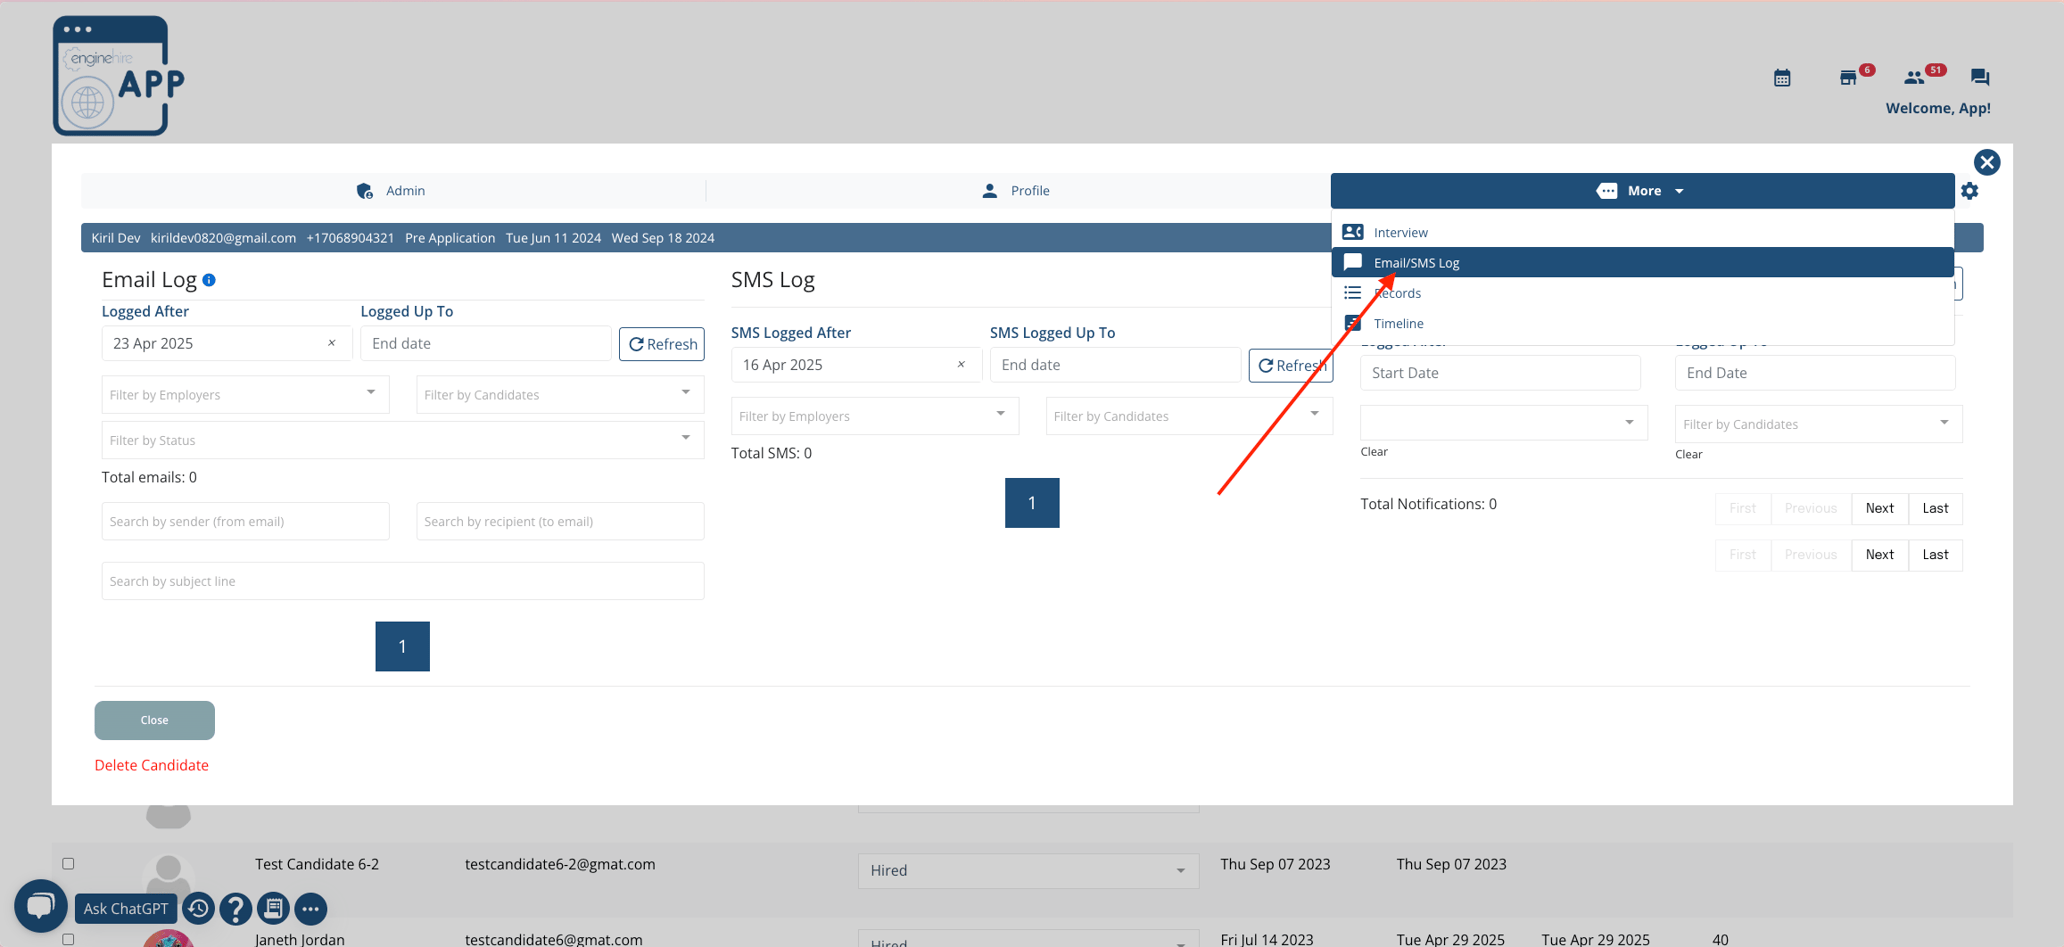Open the help question mark icon

235,909
